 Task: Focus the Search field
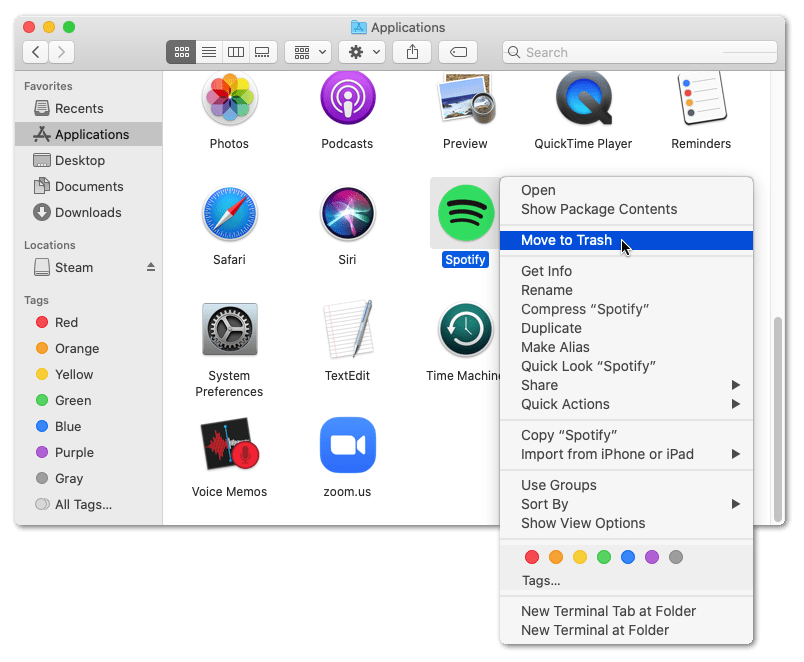coord(640,52)
